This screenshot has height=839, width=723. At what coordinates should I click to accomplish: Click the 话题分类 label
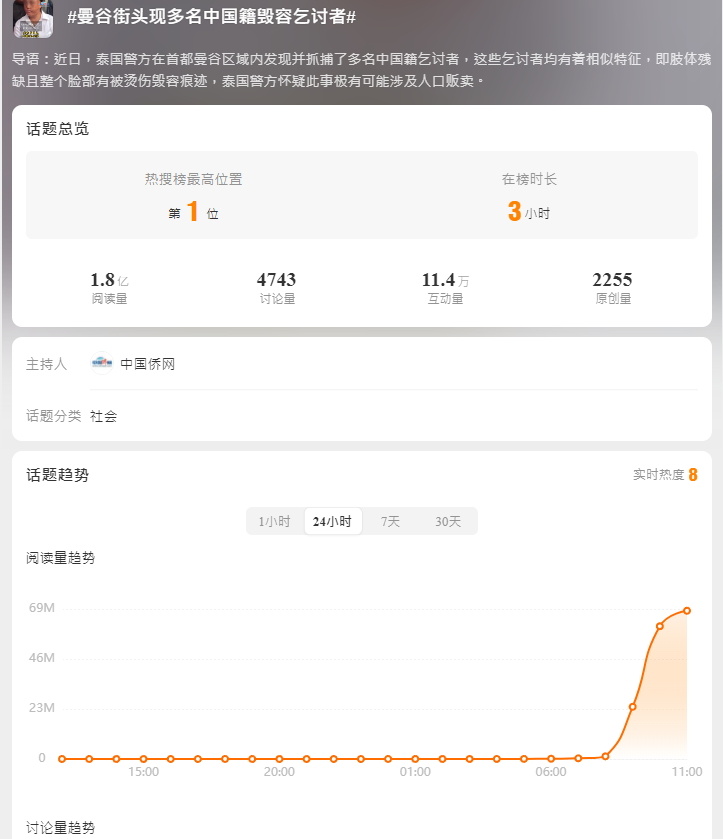(54, 416)
